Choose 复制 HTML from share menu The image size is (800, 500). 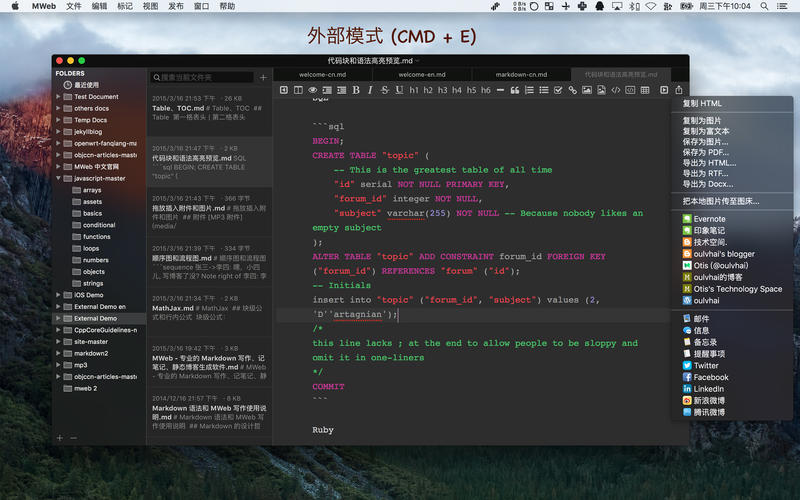[x=702, y=103]
